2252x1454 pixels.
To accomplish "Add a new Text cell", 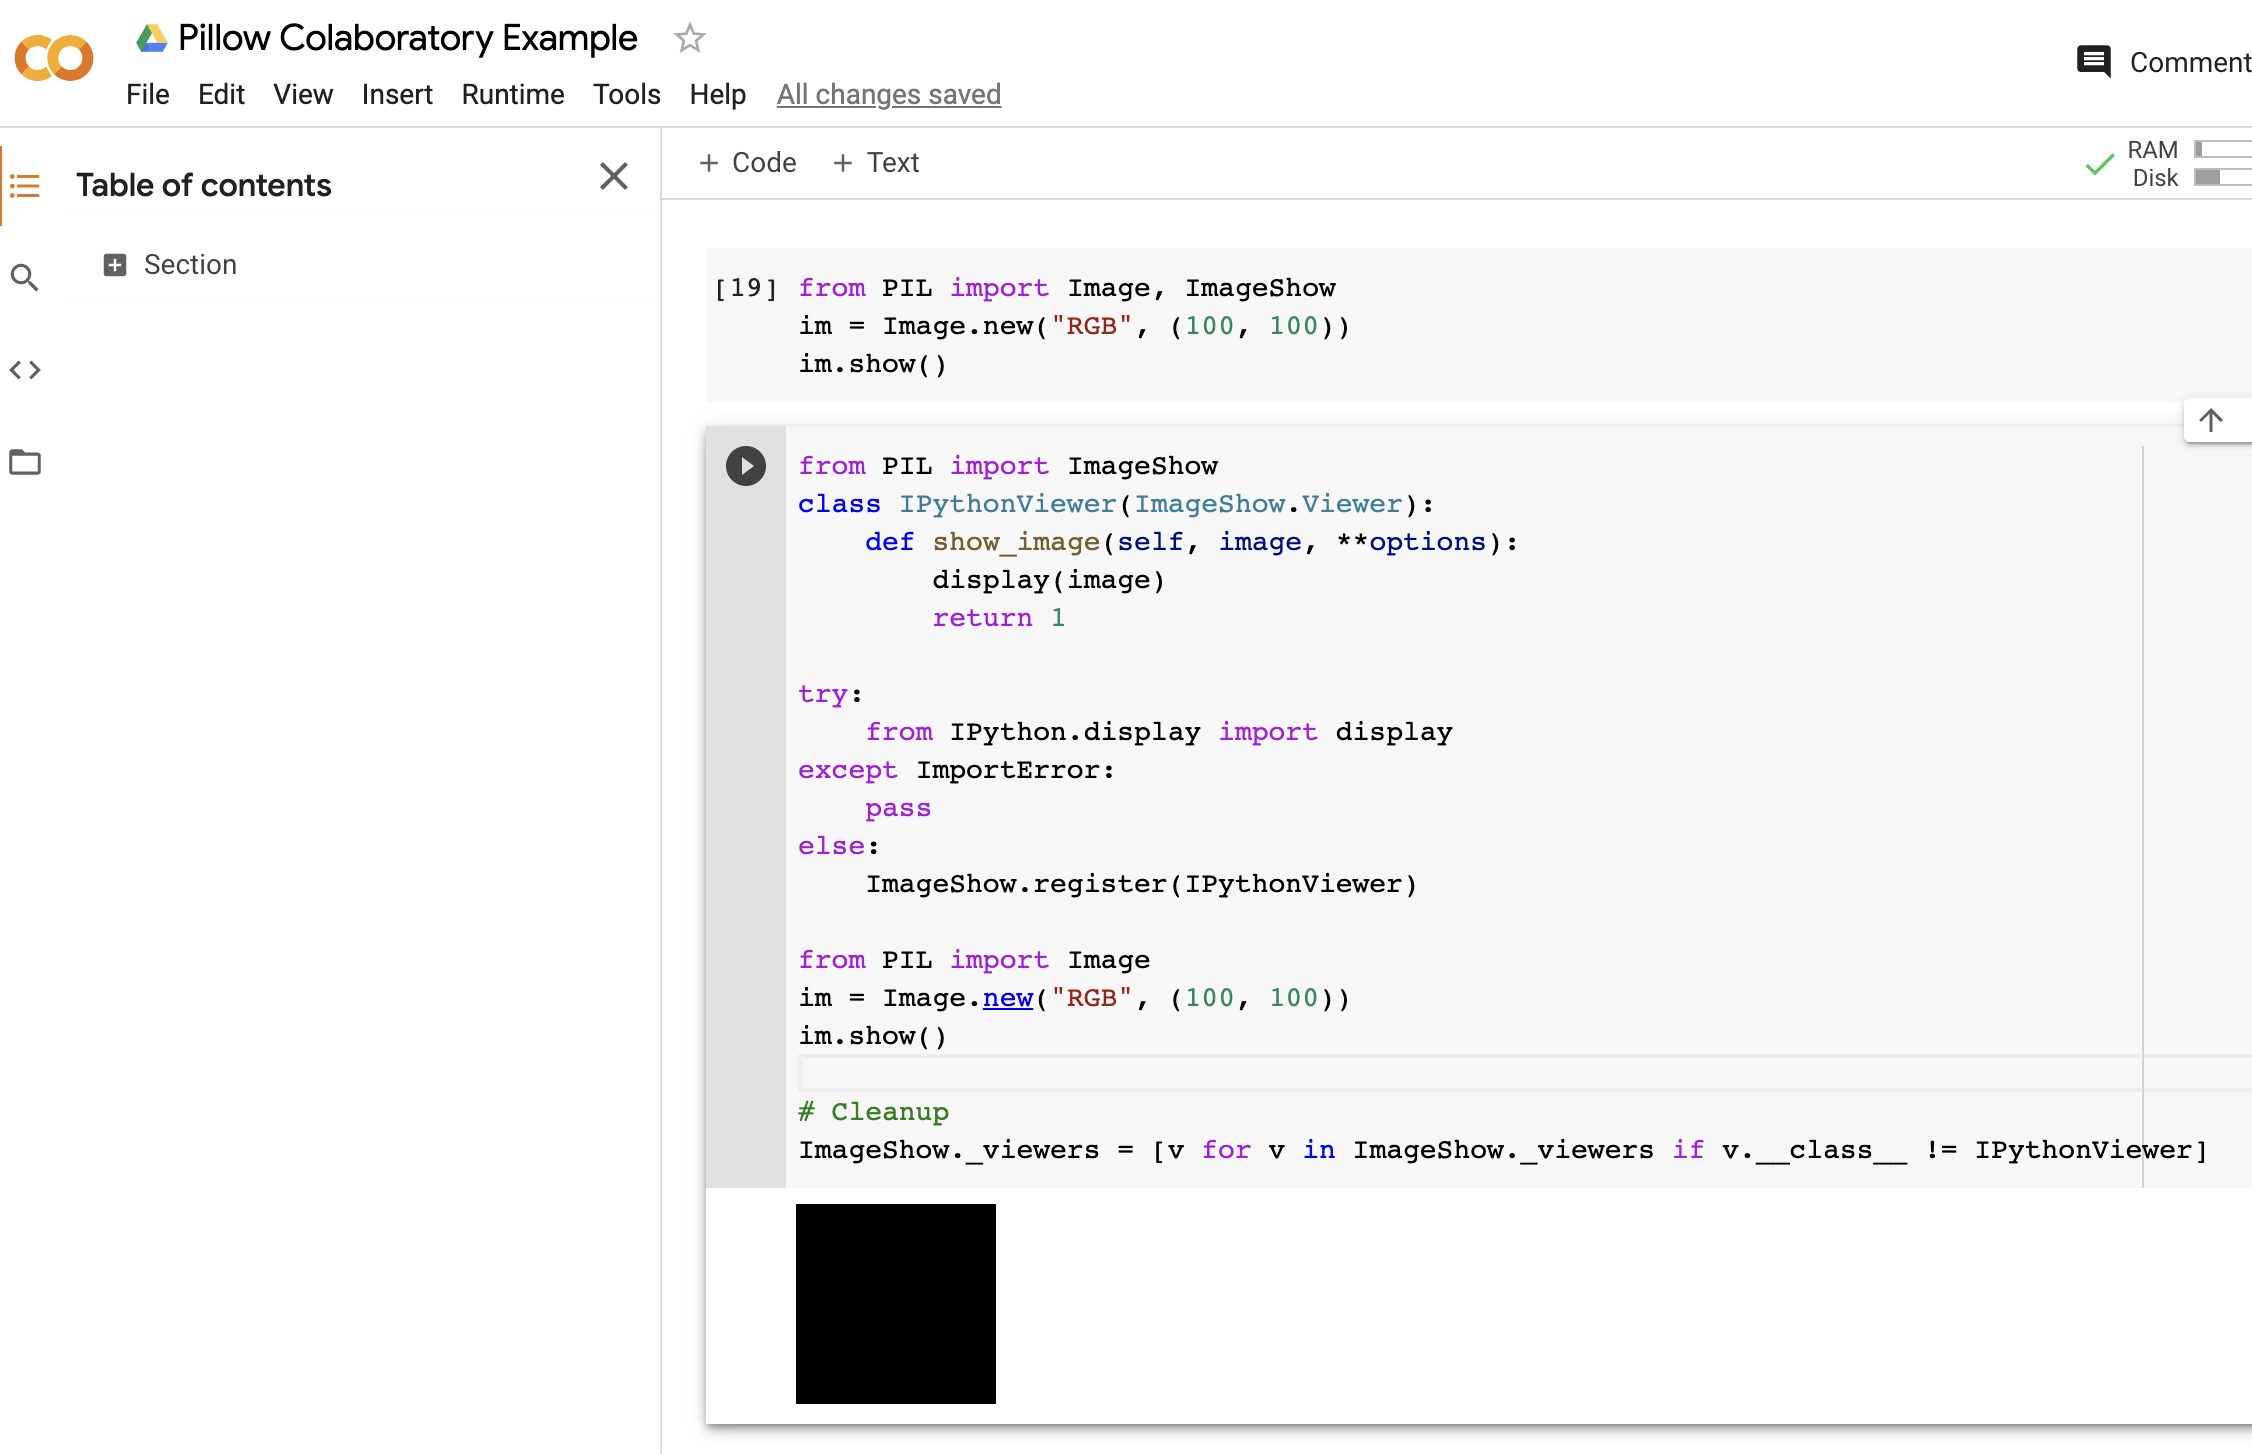I will point(876,163).
